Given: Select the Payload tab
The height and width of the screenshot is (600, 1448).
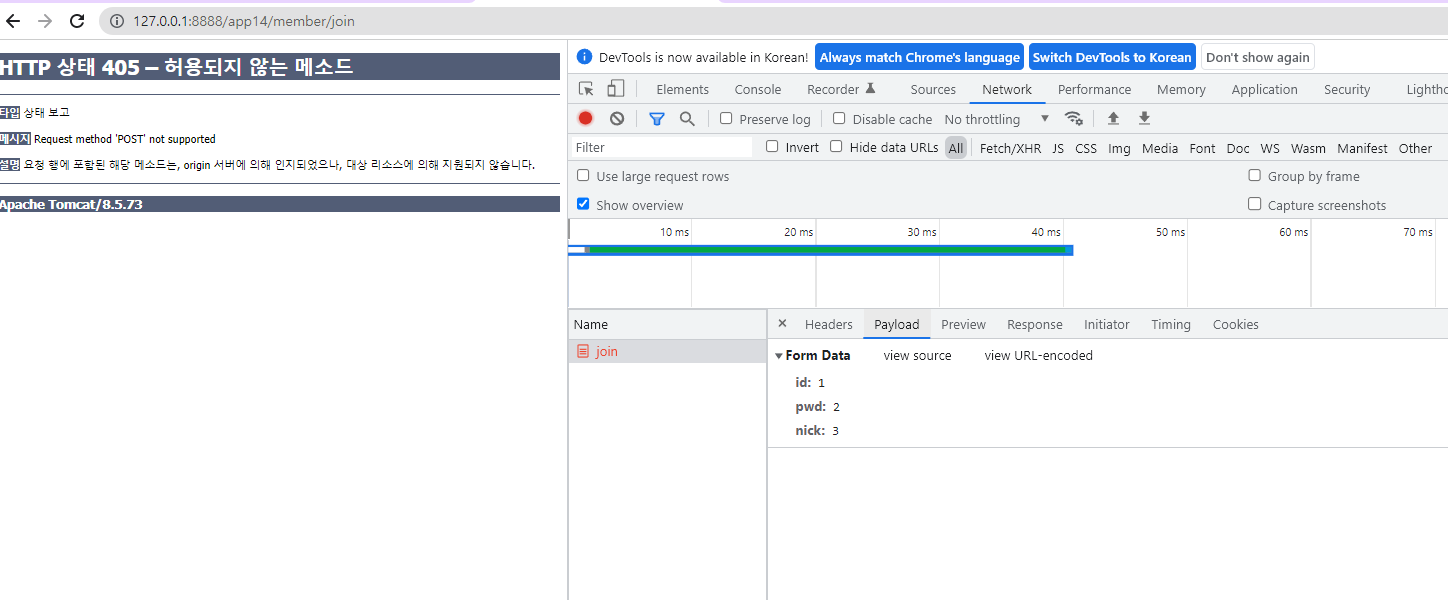Looking at the screenshot, I should pos(897,324).
